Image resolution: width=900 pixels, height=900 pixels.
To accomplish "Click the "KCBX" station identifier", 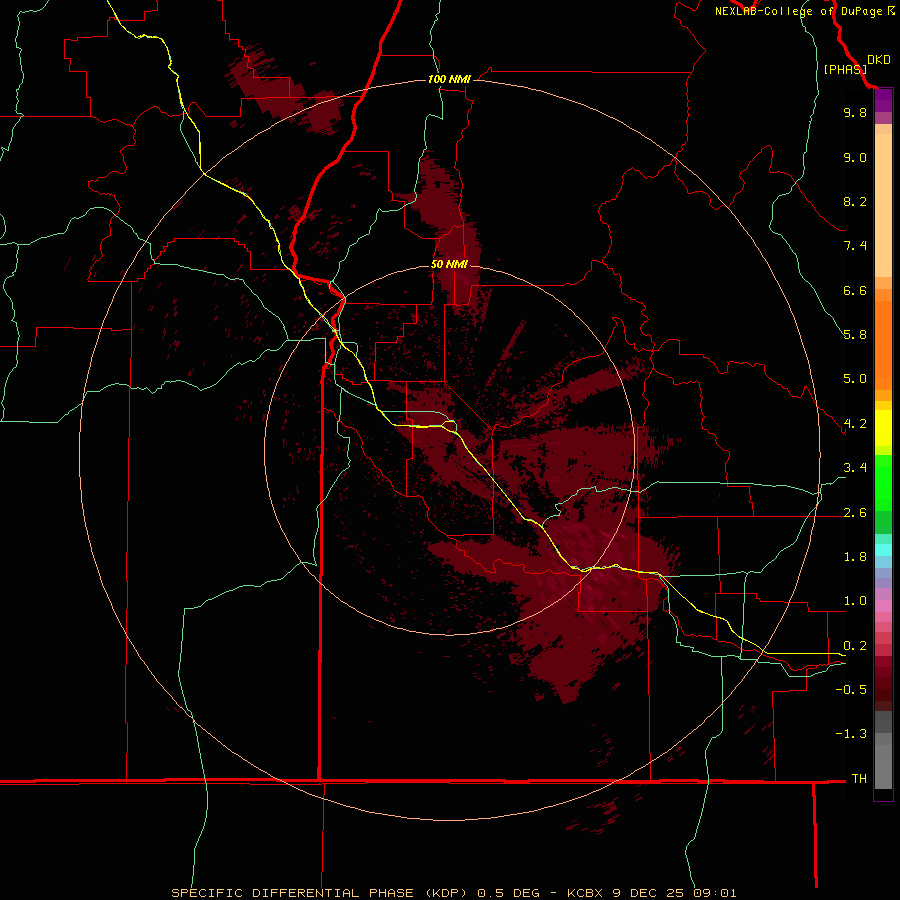I will (x=584, y=893).
